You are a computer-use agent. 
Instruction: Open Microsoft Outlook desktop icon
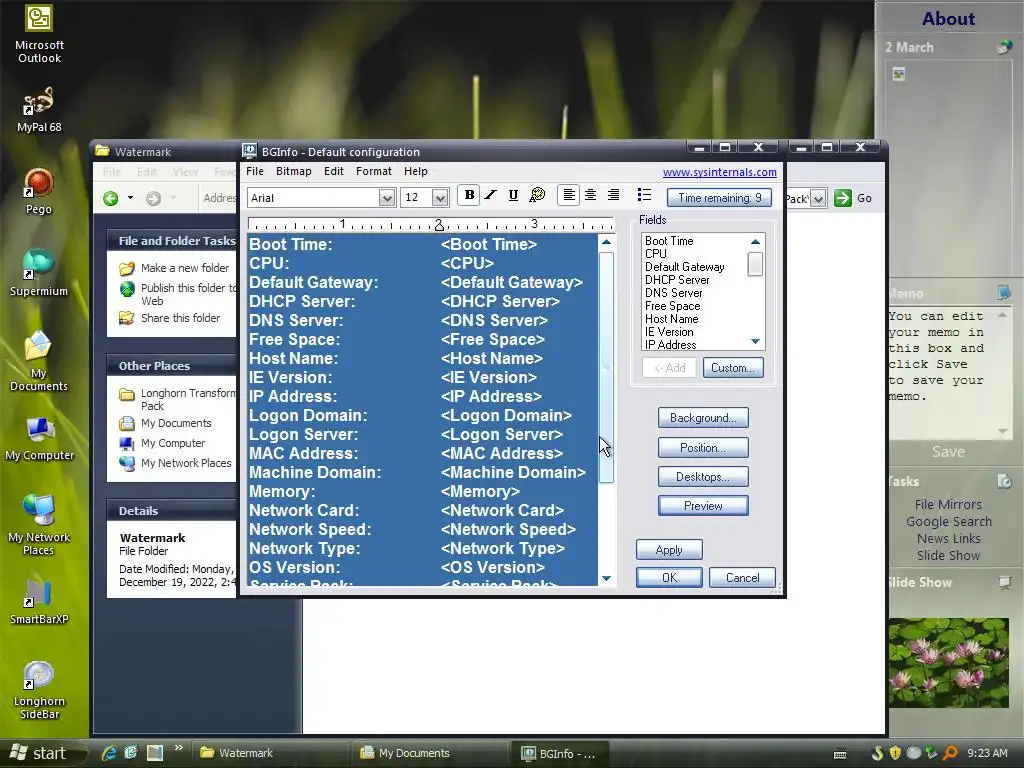pyautogui.click(x=39, y=34)
